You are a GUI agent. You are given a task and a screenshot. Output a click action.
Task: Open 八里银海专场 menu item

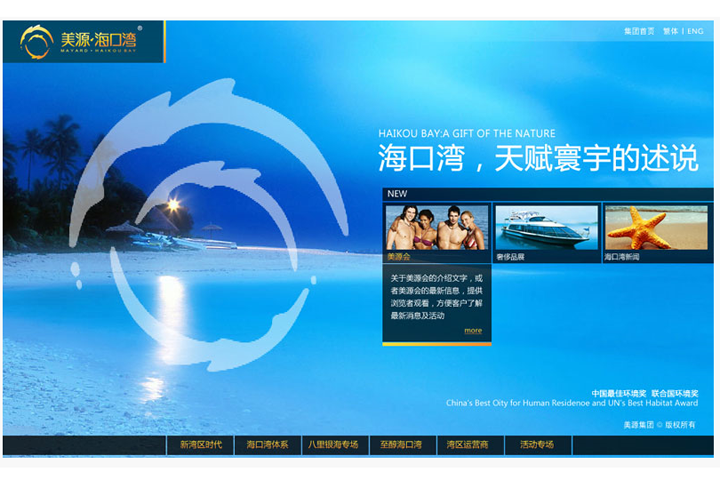333,445
